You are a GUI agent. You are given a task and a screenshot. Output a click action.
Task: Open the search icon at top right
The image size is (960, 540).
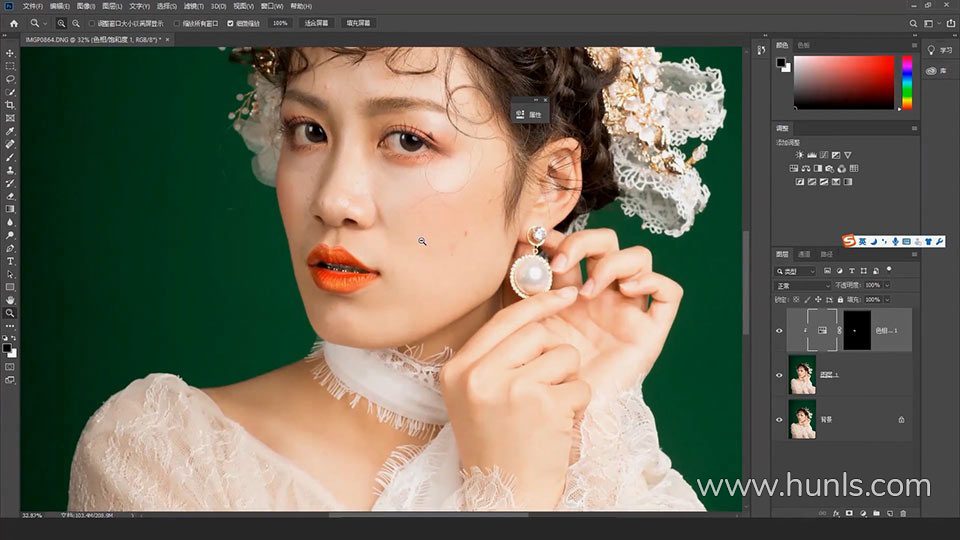(913, 23)
